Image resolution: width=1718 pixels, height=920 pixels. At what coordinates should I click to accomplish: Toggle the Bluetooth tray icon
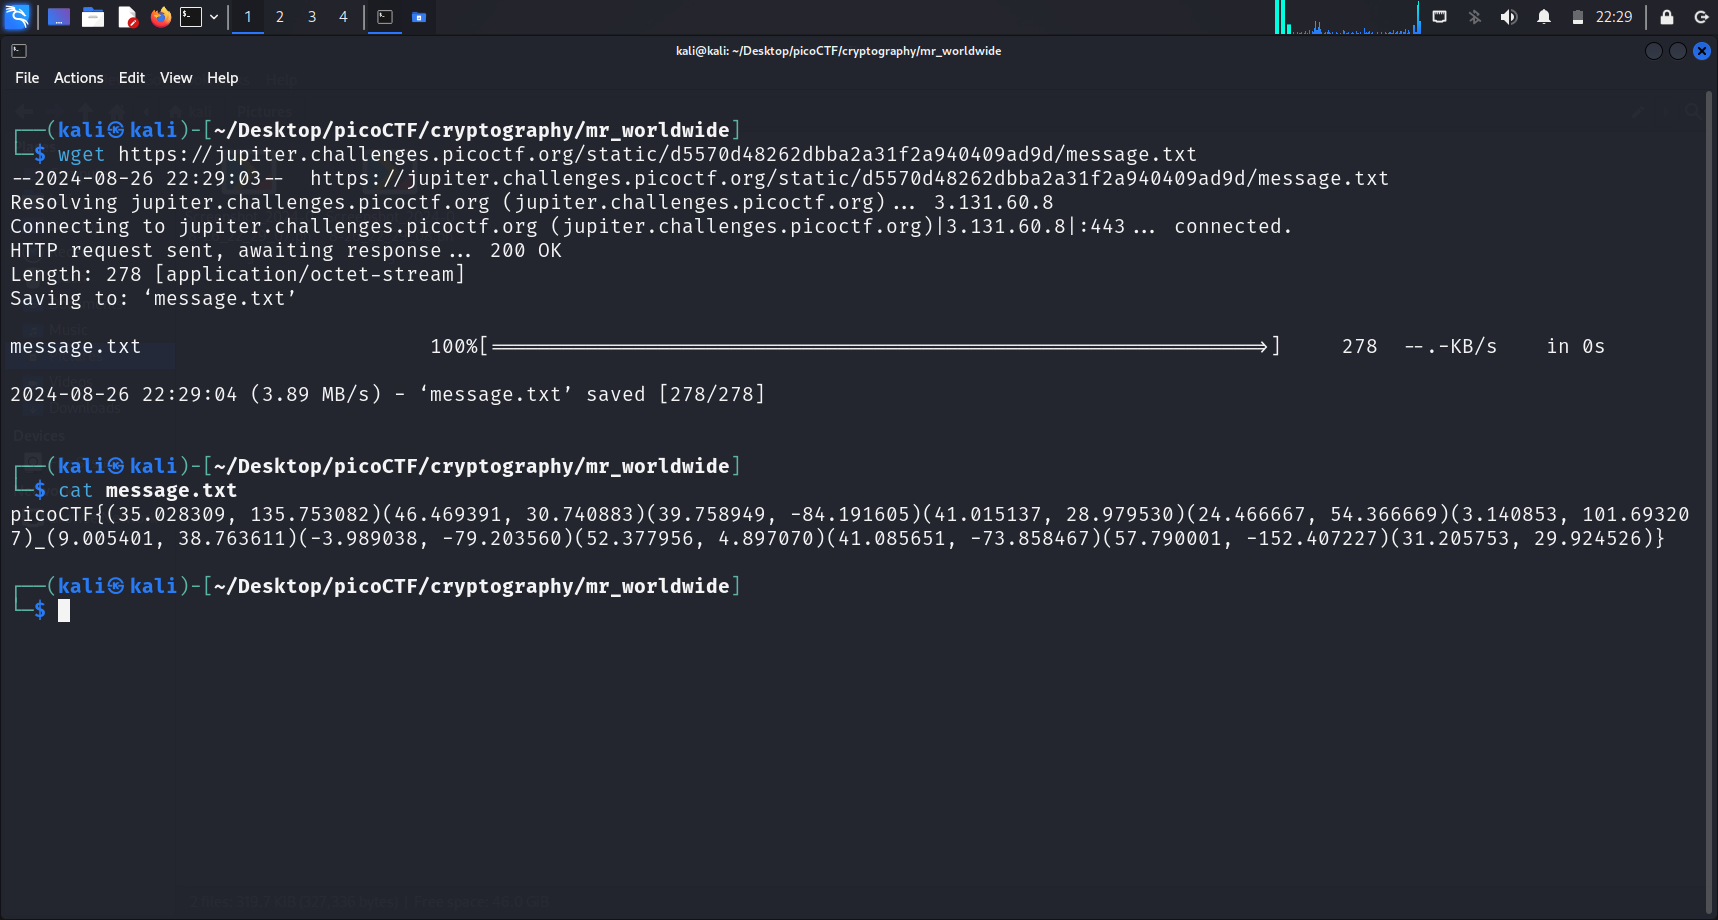(1475, 17)
